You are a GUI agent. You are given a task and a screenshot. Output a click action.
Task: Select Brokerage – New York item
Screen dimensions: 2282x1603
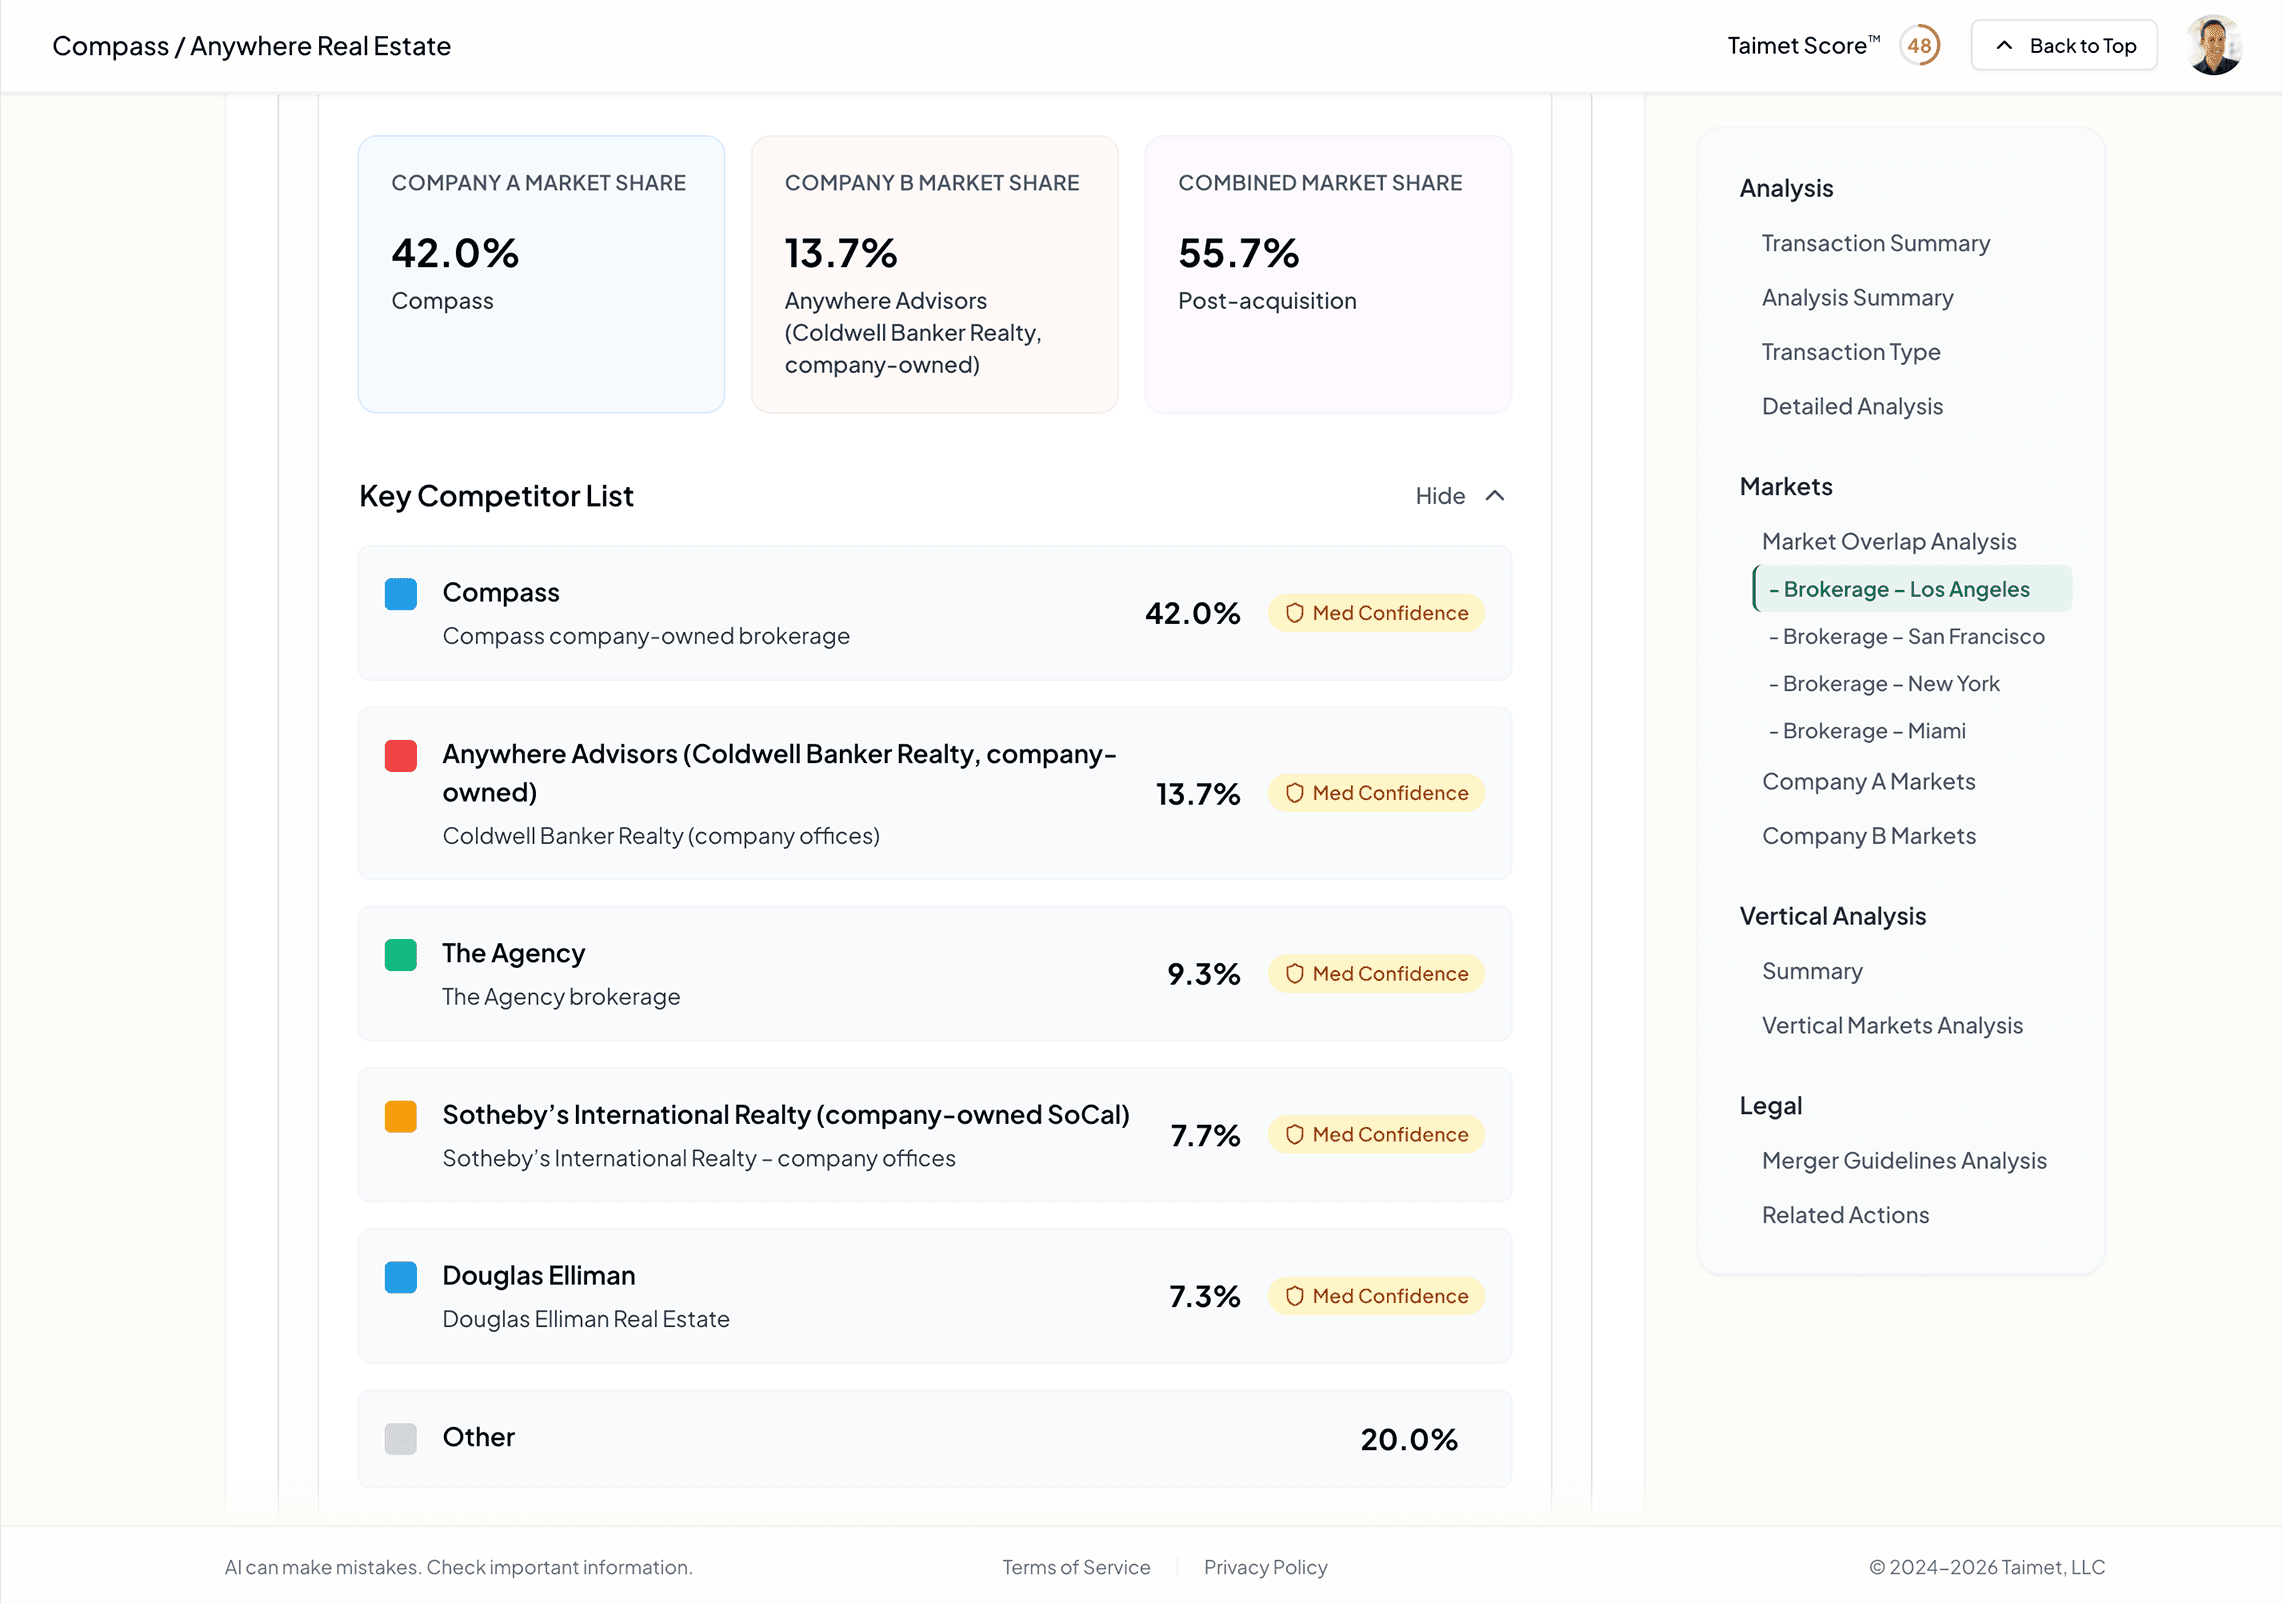coord(1884,684)
